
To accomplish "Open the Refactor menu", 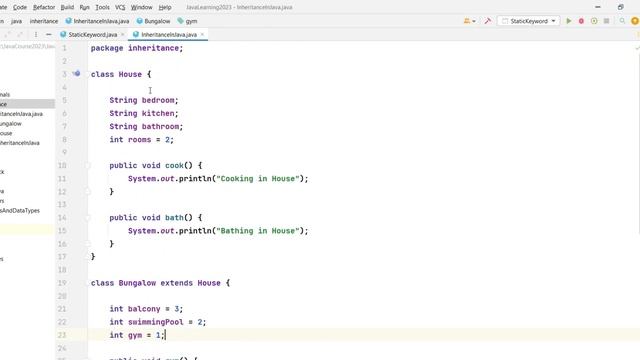I will pyautogui.click(x=44, y=7).
